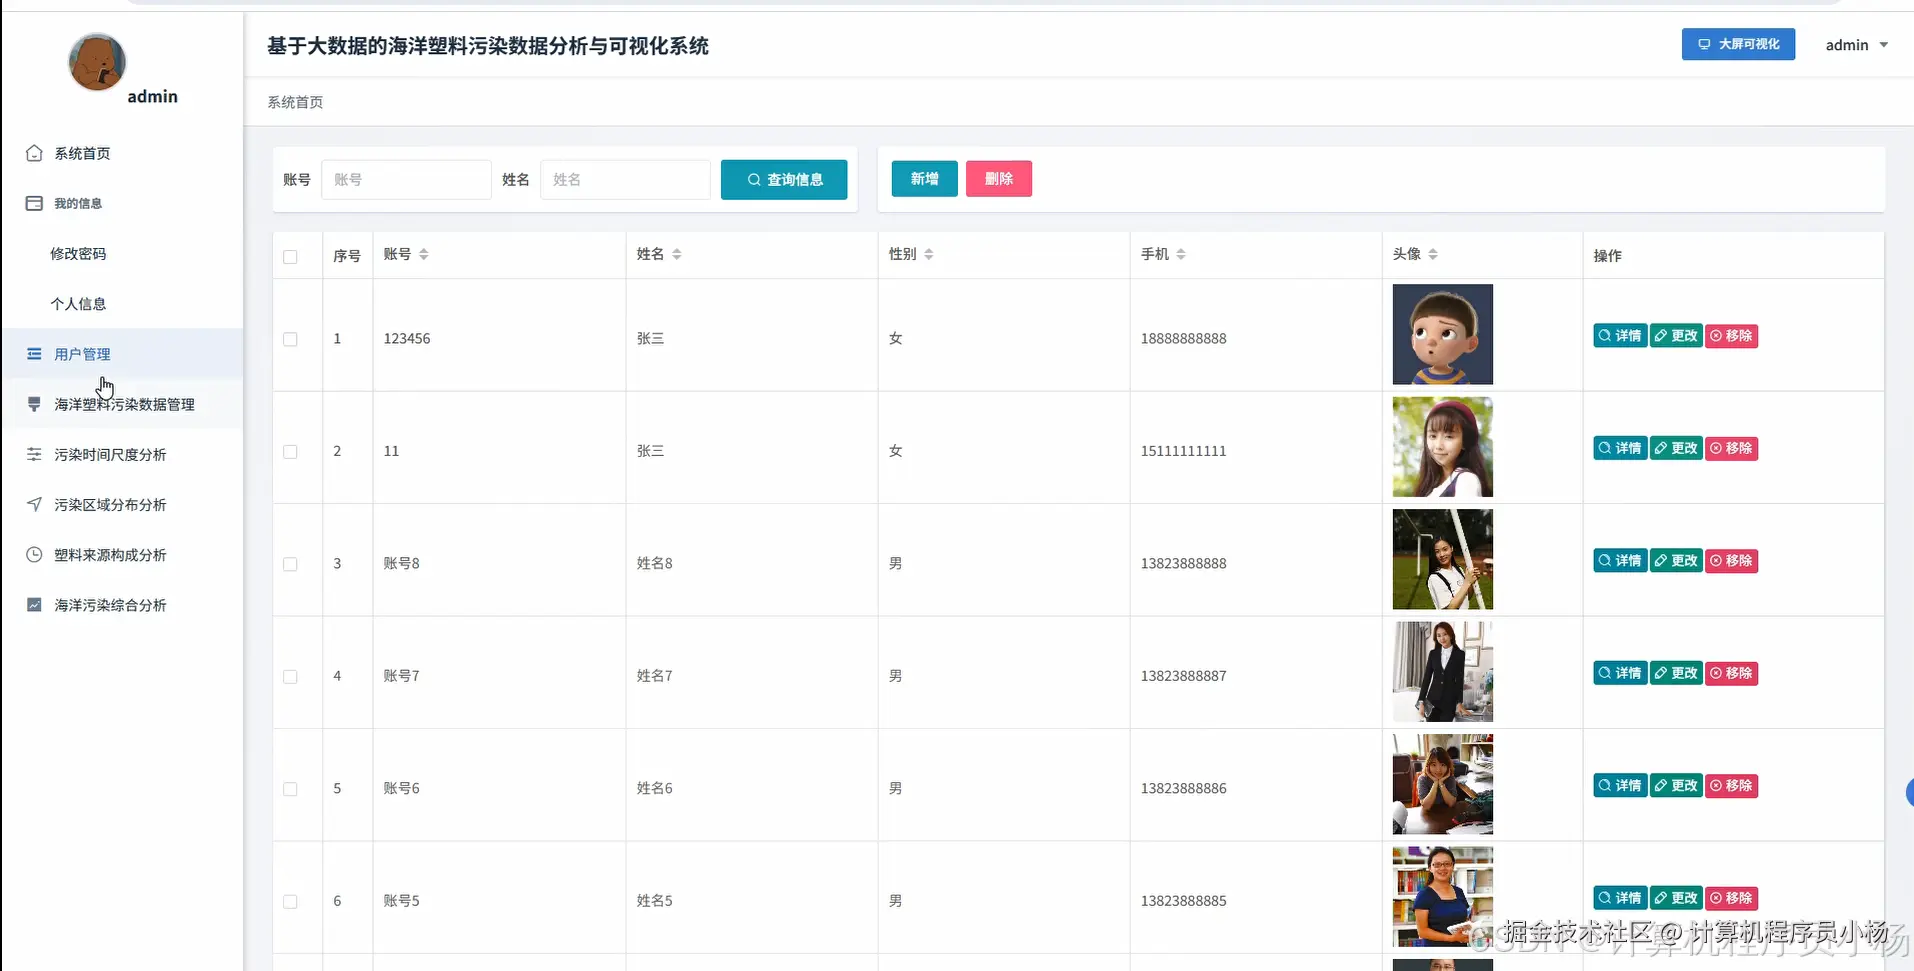
Task: Click 更改 for 账号5
Action: (1676, 898)
